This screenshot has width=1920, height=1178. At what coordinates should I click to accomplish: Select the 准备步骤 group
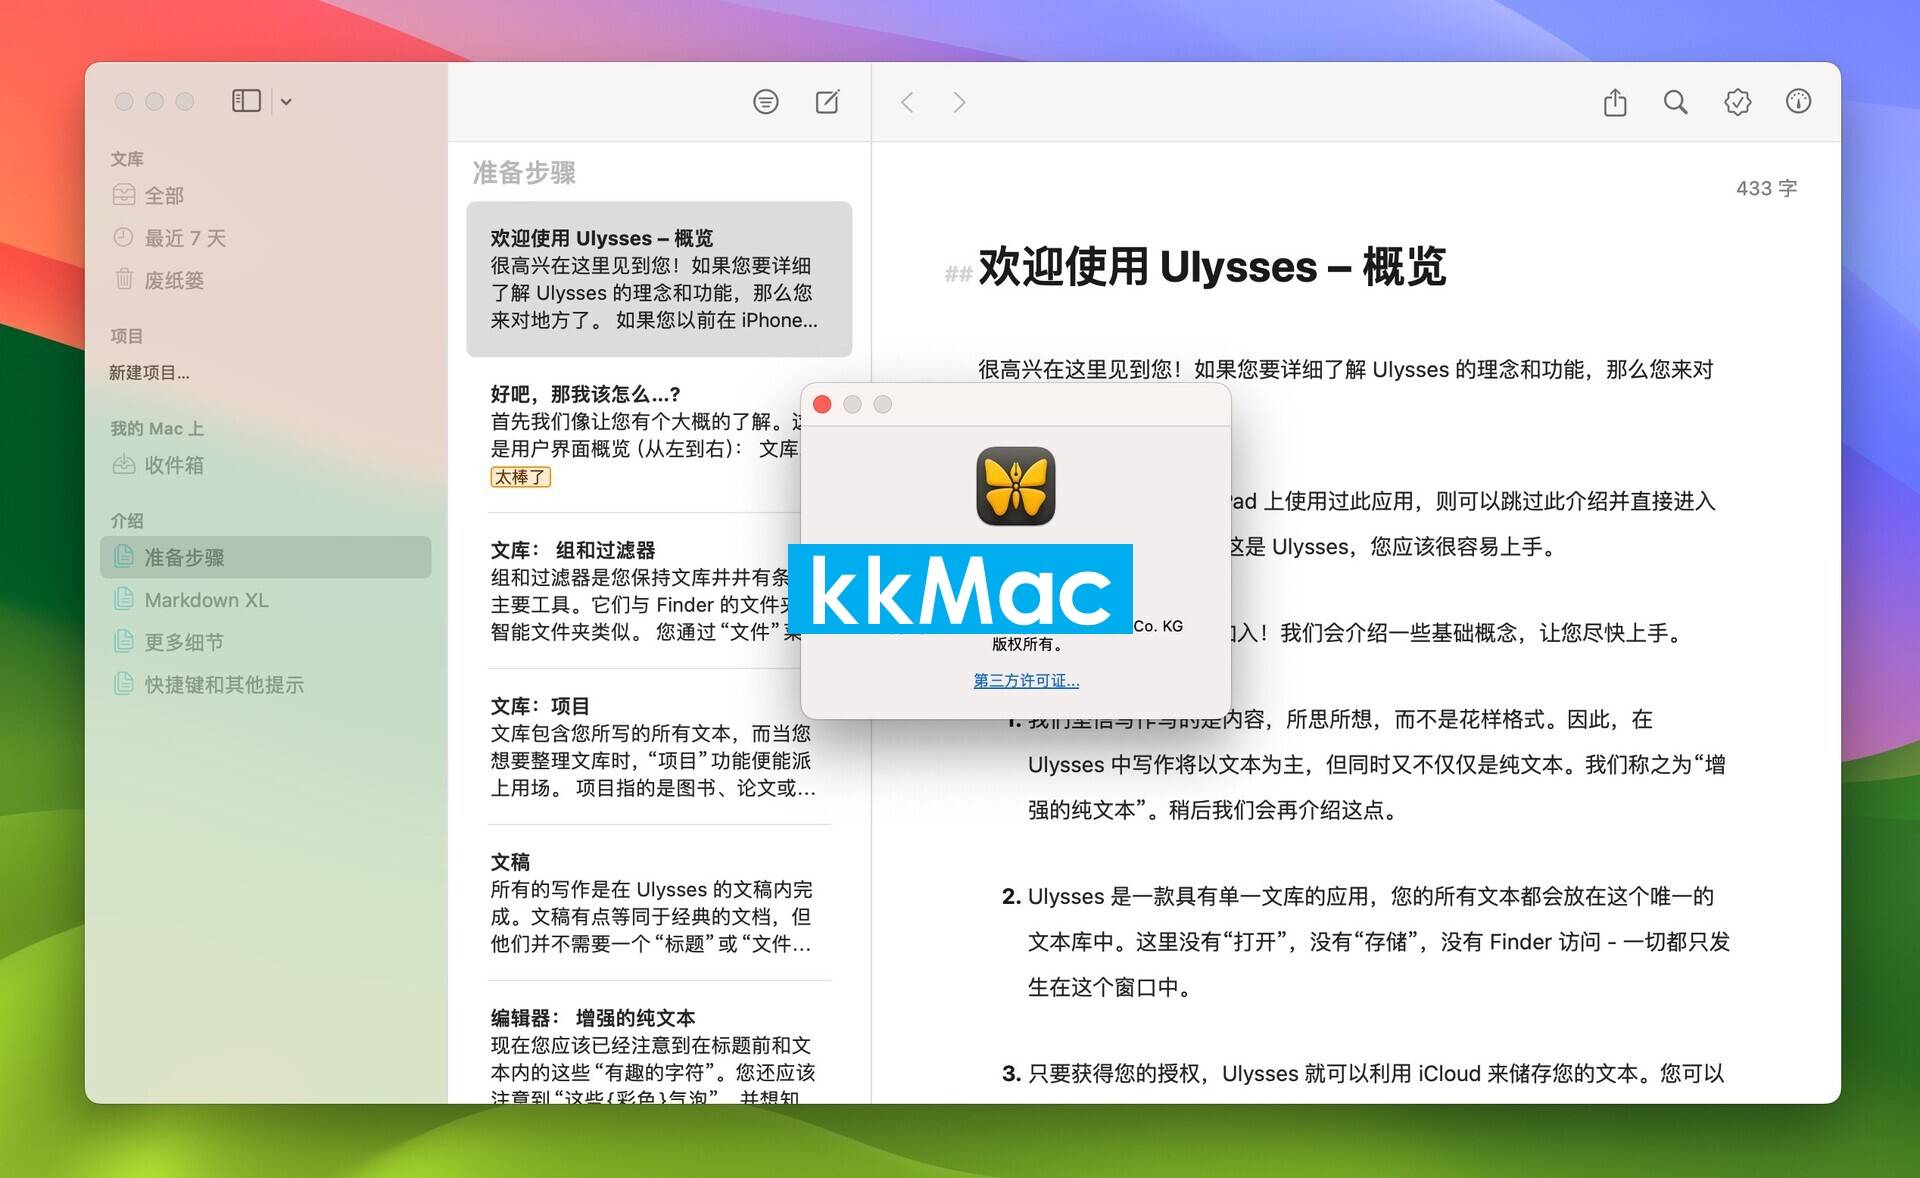265,557
